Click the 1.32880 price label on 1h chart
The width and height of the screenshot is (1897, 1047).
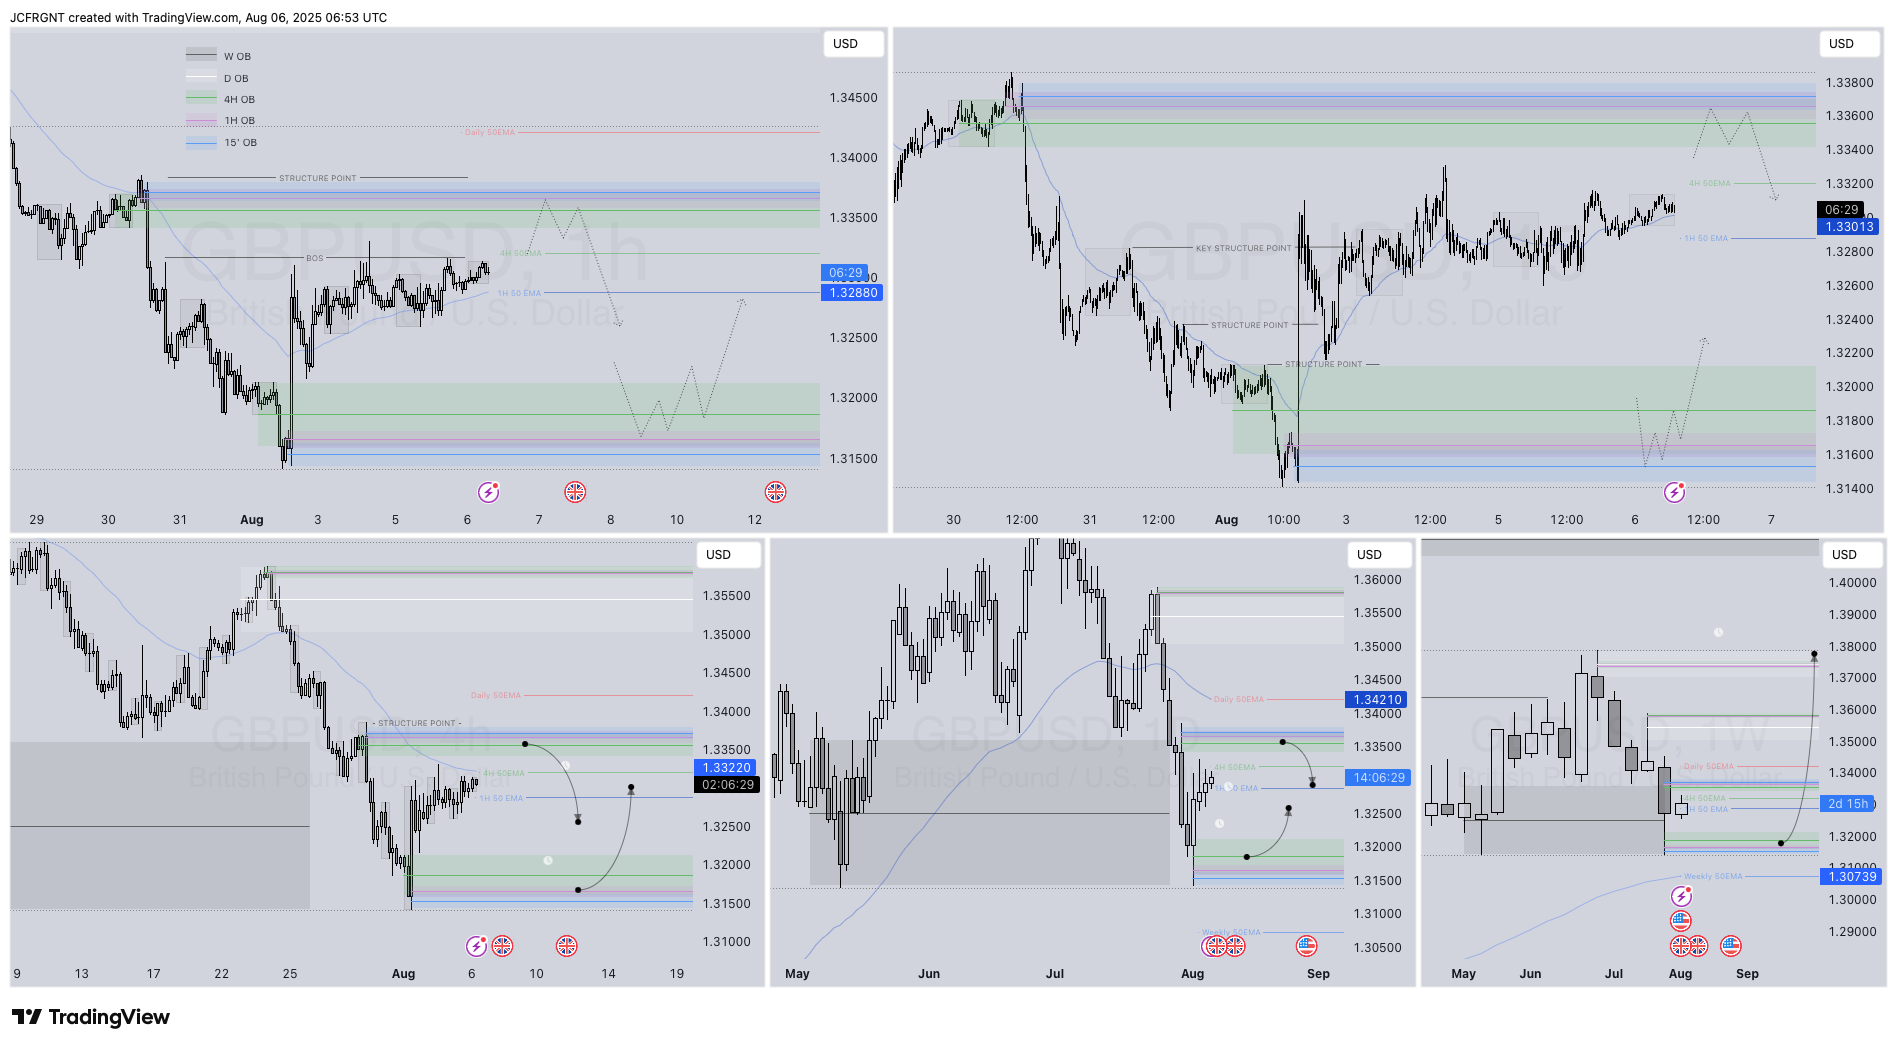click(852, 293)
